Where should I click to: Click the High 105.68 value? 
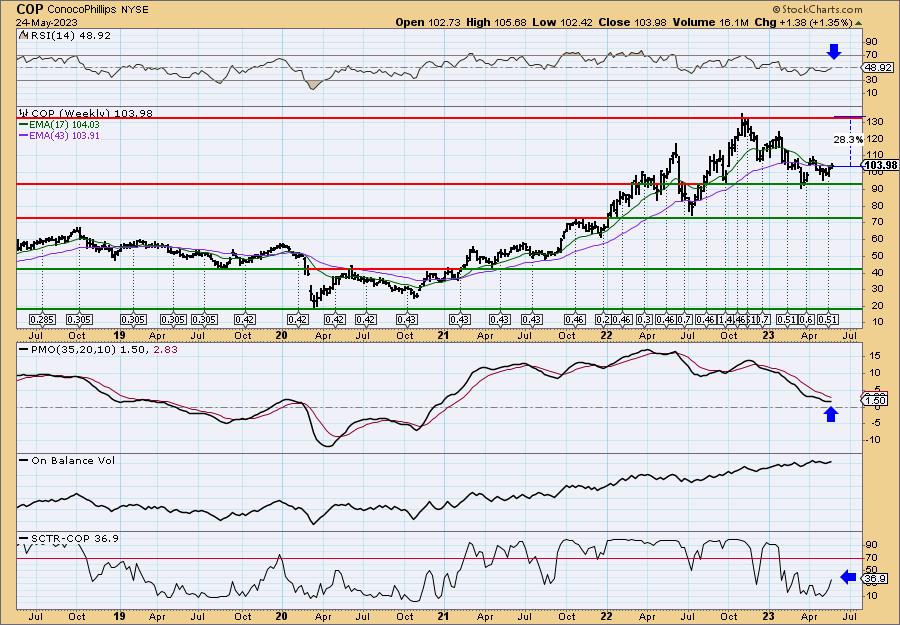[x=497, y=22]
